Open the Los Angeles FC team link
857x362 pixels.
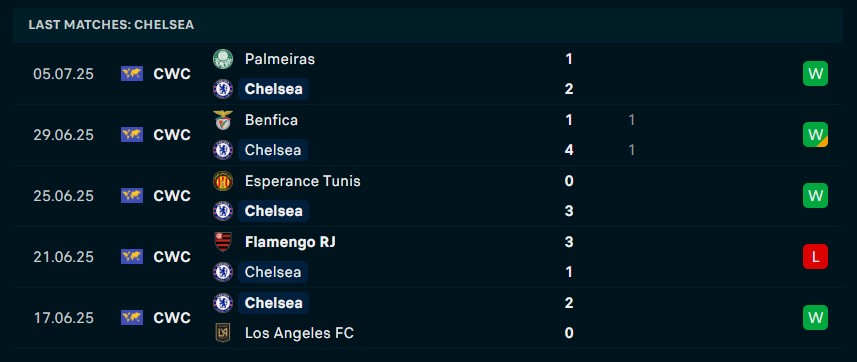(x=300, y=332)
